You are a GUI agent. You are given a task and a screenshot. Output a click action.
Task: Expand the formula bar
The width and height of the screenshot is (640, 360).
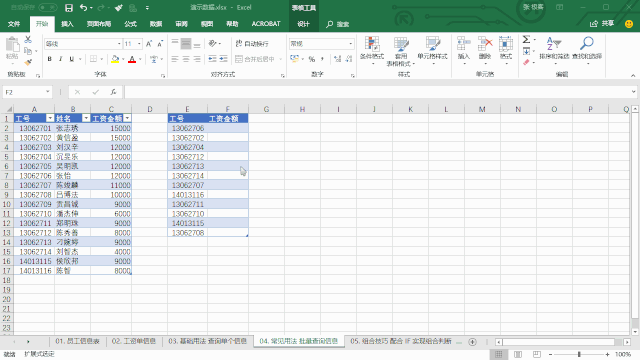coord(633,92)
